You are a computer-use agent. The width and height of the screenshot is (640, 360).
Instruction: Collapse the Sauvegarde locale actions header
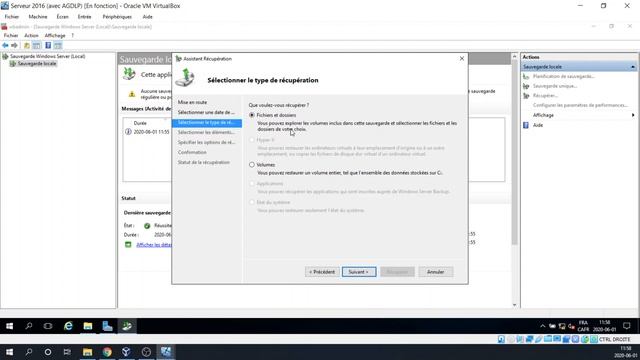[633, 67]
